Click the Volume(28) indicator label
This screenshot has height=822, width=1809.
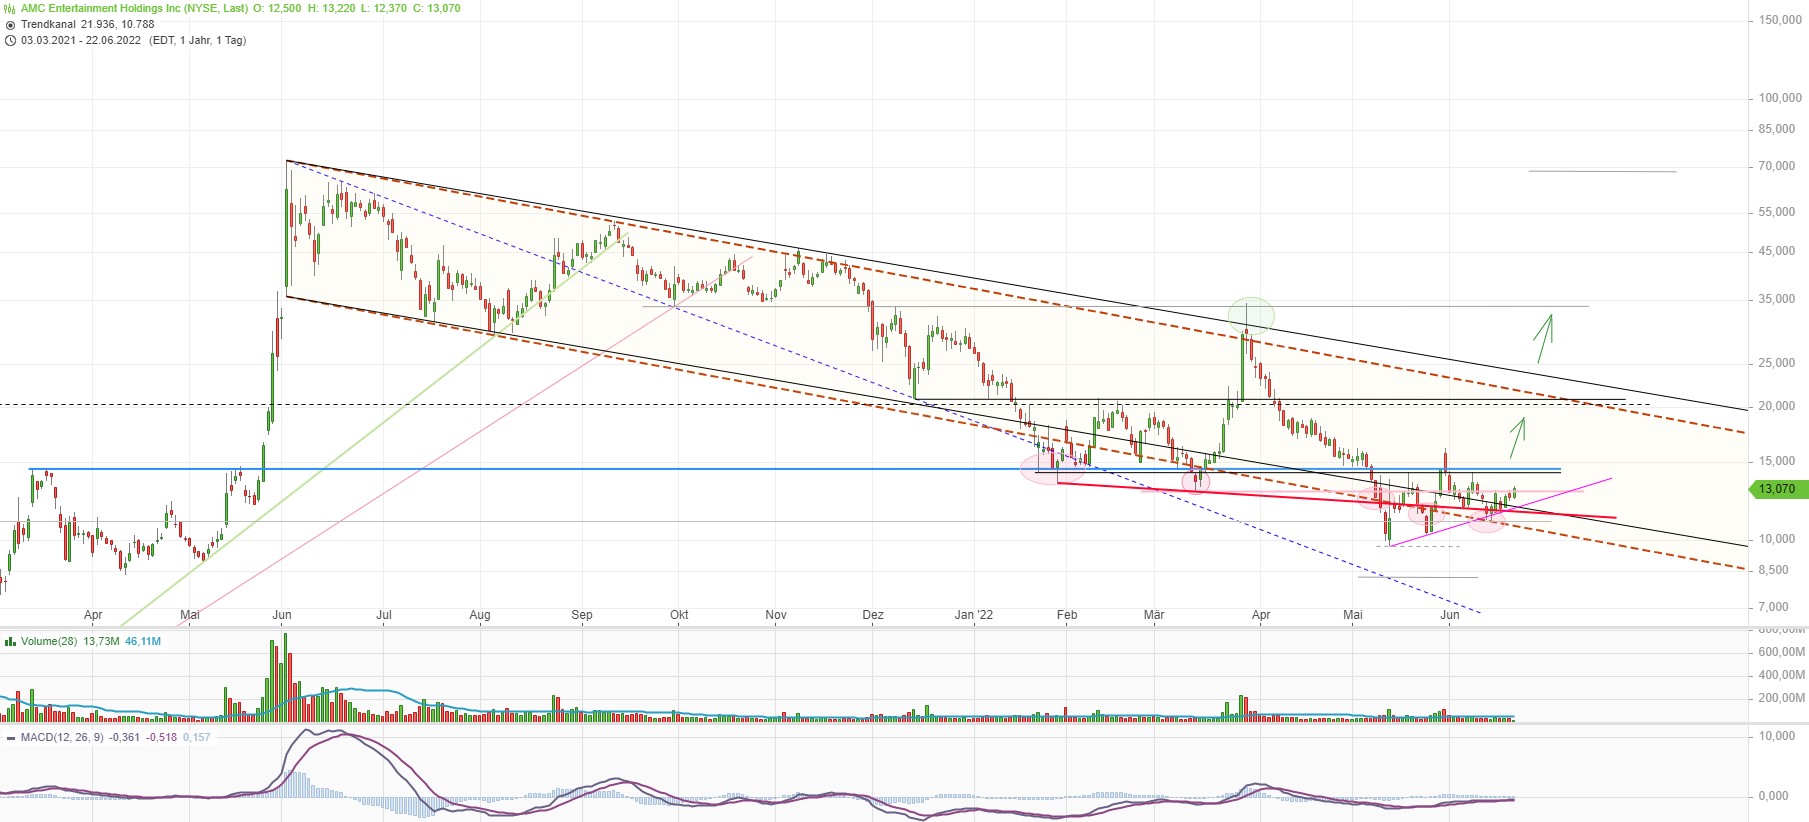[49, 641]
